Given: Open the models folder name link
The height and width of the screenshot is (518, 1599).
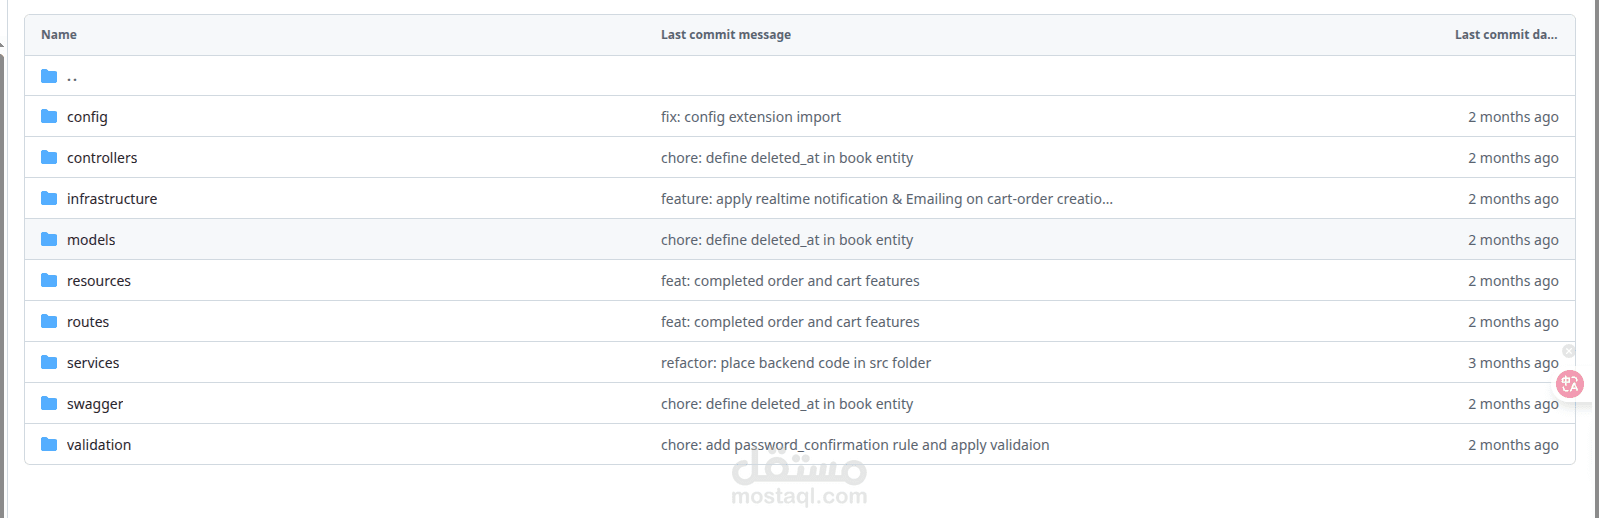Looking at the screenshot, I should tap(91, 240).
